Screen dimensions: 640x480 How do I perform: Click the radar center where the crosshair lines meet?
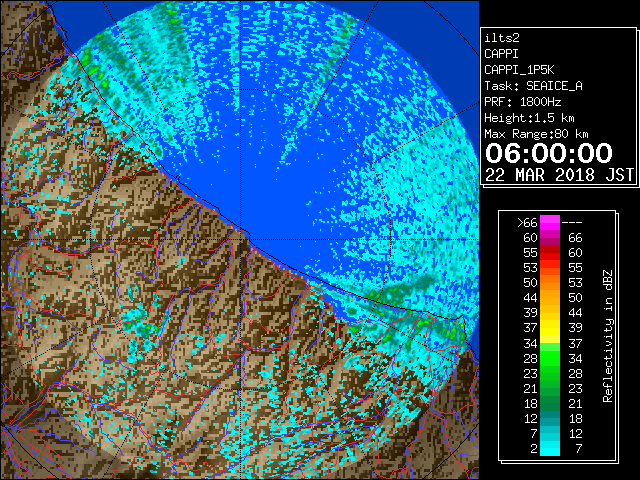point(240,240)
